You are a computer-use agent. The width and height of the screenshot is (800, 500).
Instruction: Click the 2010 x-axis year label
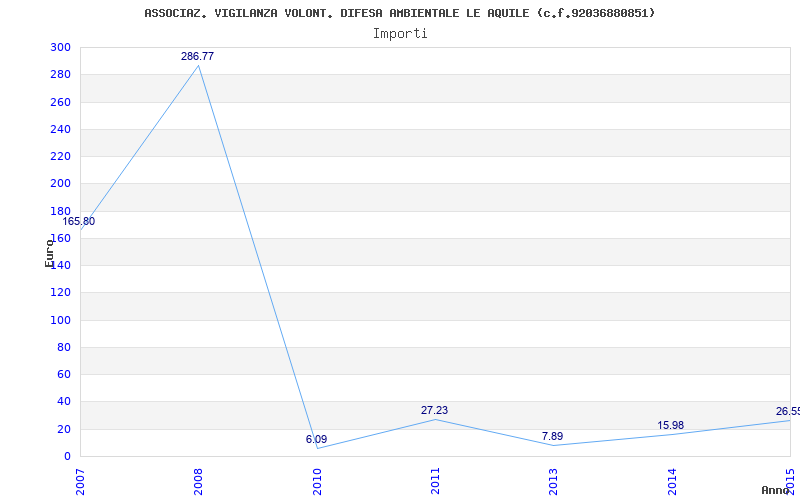(x=317, y=482)
